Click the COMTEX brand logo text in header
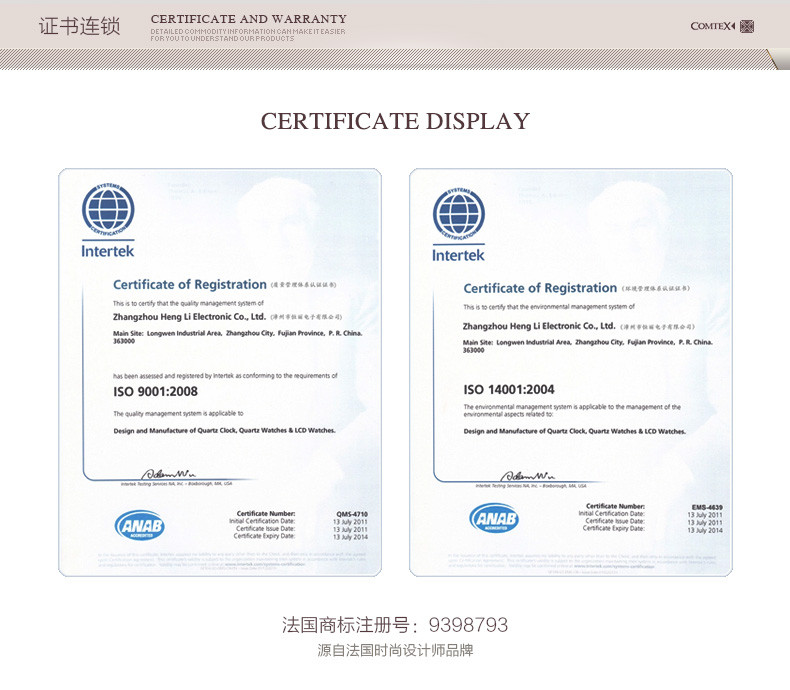 (x=712, y=26)
